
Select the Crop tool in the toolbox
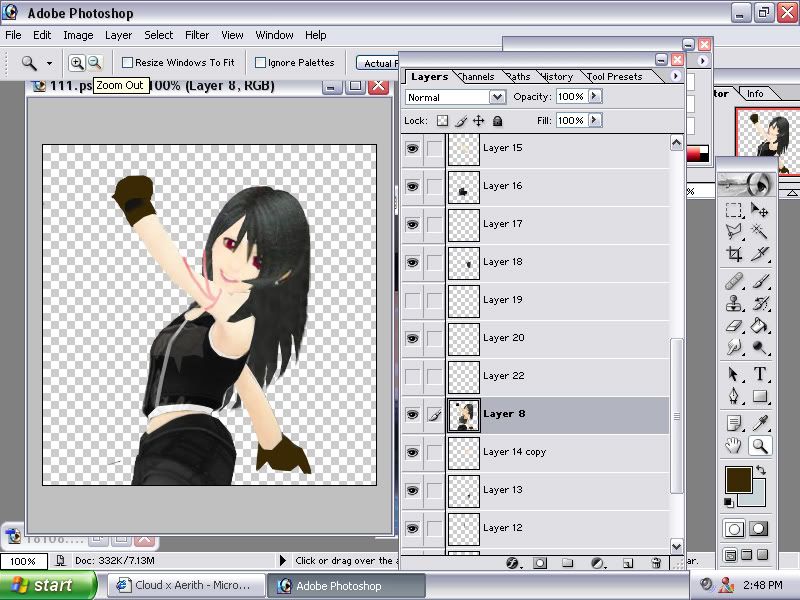point(734,255)
